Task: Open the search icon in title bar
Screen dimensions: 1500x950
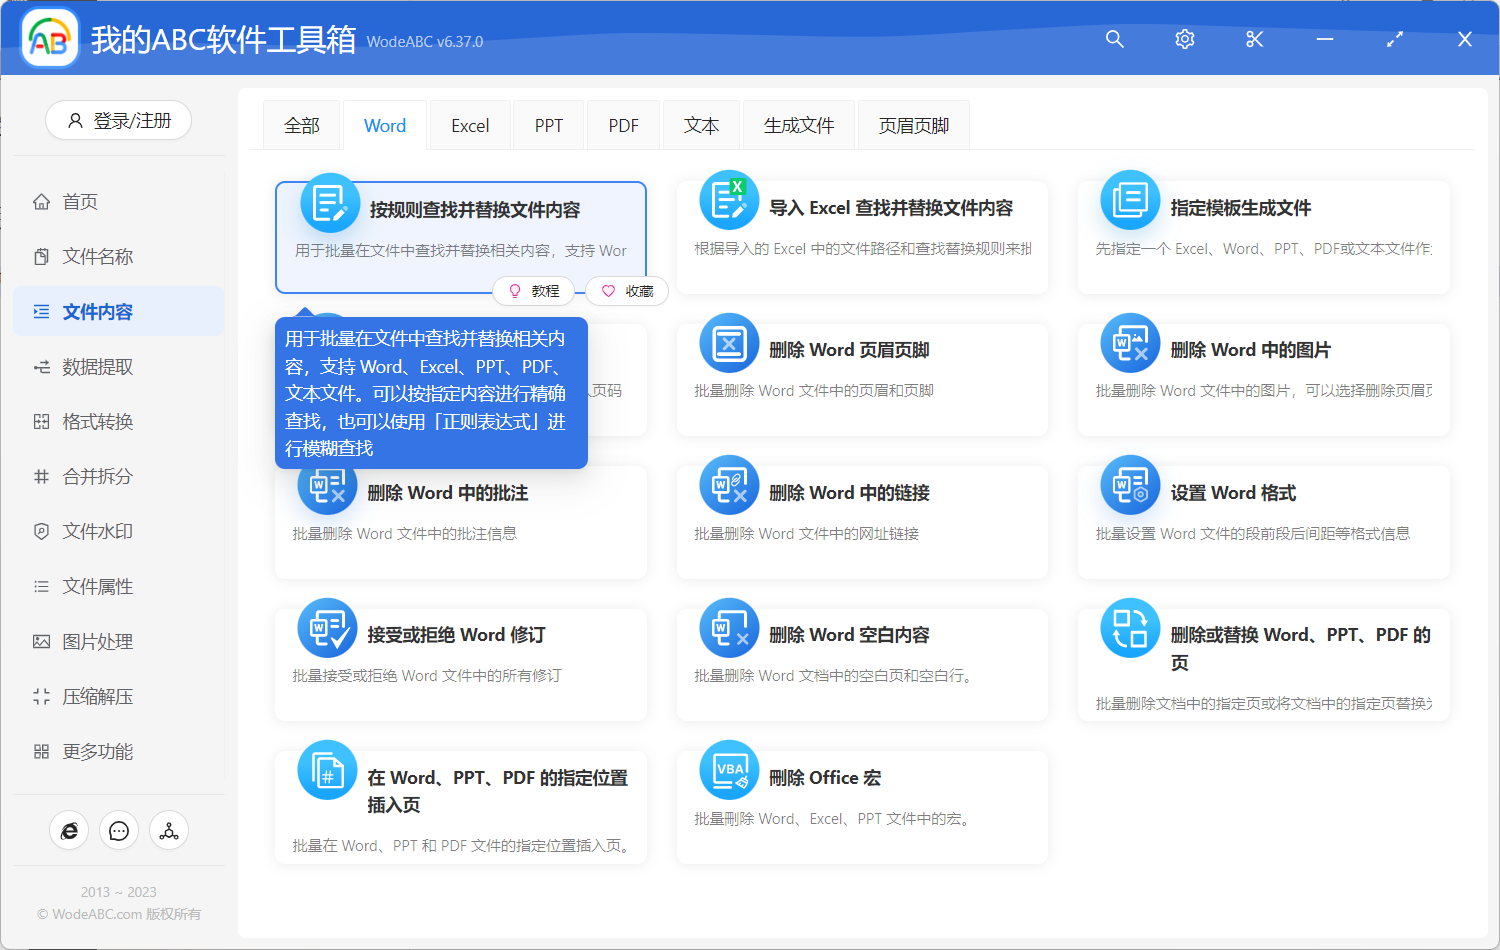Action: [1114, 39]
